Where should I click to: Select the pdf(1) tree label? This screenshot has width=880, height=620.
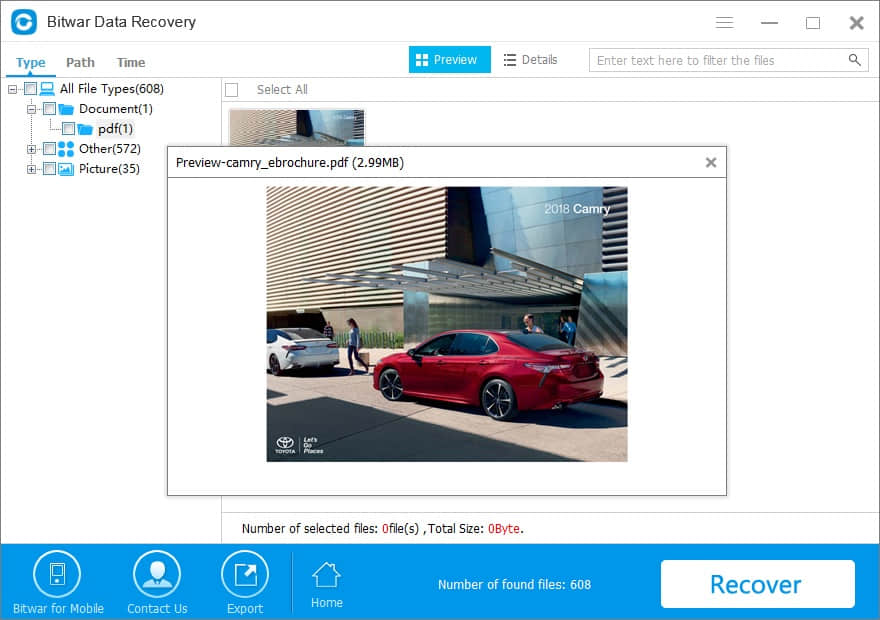[x=116, y=129]
